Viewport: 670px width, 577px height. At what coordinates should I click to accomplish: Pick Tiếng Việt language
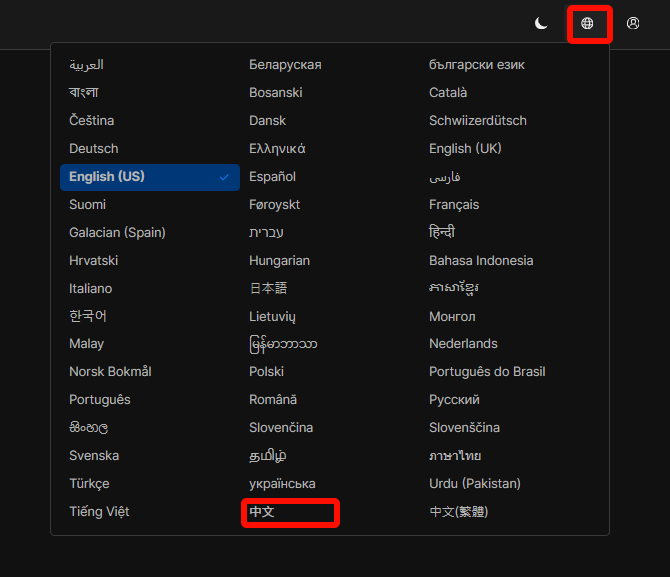point(99,512)
